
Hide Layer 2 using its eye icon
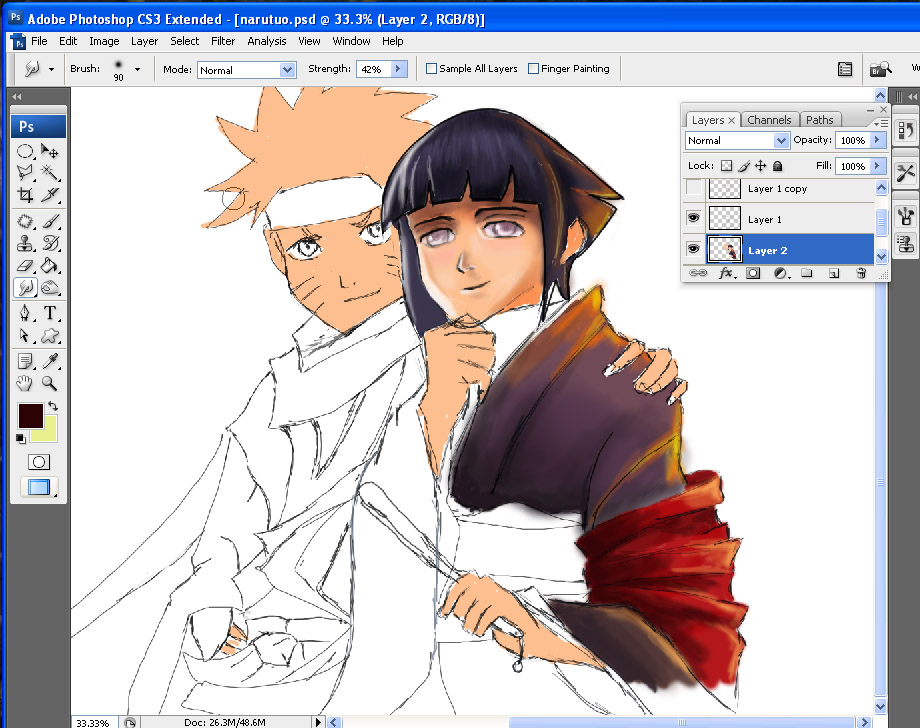694,249
